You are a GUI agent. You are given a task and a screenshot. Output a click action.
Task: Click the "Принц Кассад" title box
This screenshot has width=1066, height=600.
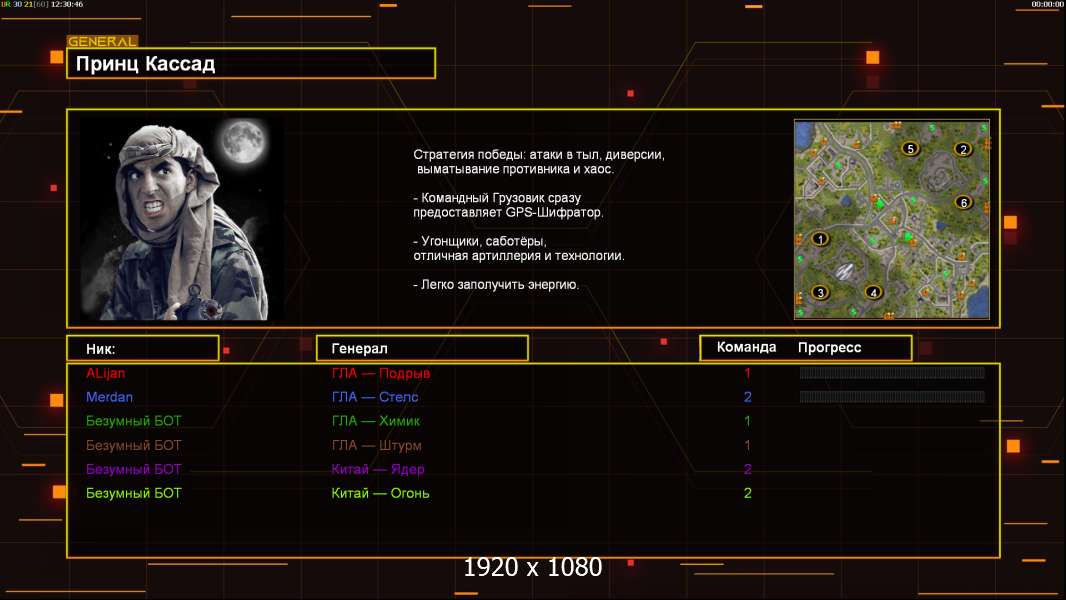[250, 64]
